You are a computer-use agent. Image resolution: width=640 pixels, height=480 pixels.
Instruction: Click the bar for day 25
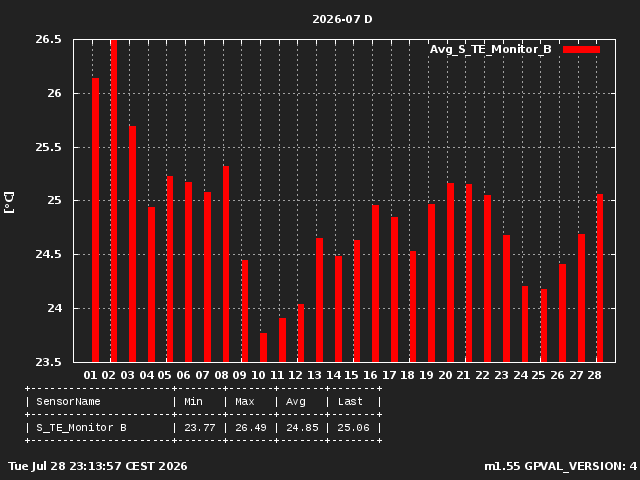[x=544, y=326]
